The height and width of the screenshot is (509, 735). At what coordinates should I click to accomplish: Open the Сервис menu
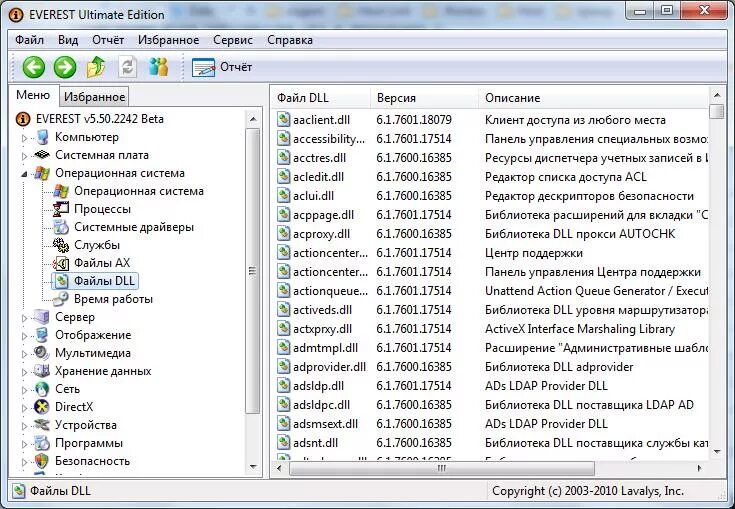point(232,40)
